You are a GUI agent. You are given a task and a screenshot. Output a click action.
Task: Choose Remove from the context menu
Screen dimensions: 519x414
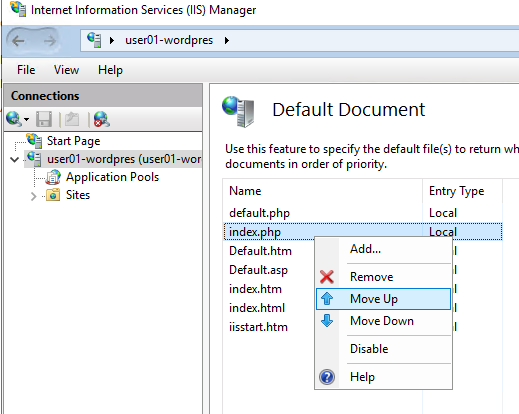[383, 277]
